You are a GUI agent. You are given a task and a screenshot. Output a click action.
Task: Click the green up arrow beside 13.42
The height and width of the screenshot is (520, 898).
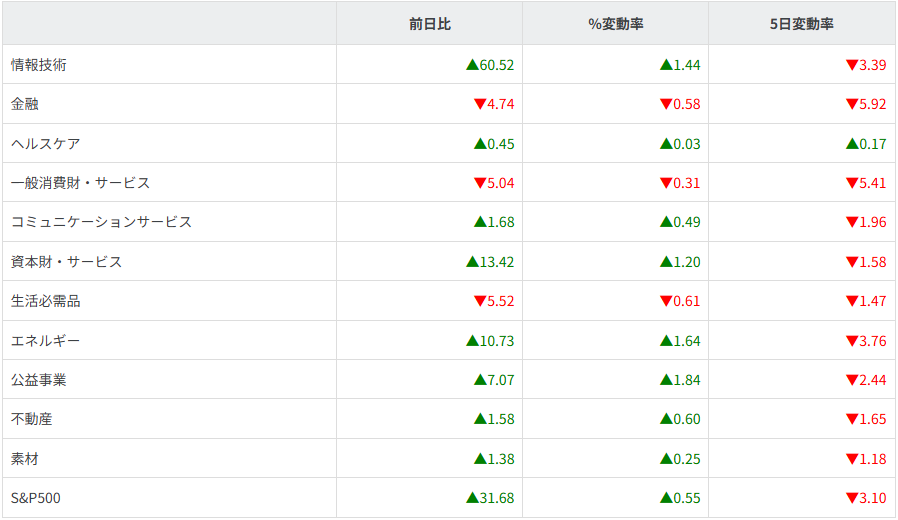tap(472, 262)
